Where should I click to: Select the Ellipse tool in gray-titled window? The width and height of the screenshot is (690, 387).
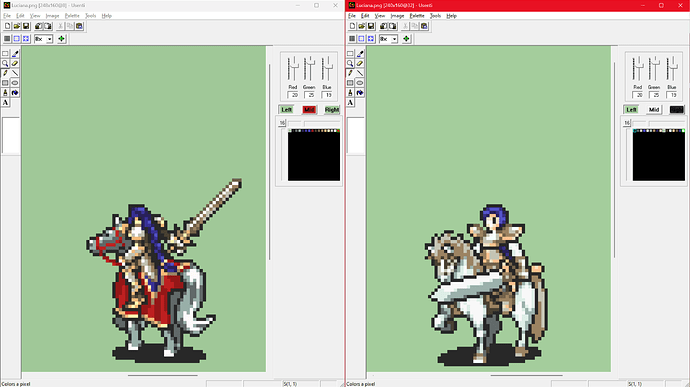15,83
